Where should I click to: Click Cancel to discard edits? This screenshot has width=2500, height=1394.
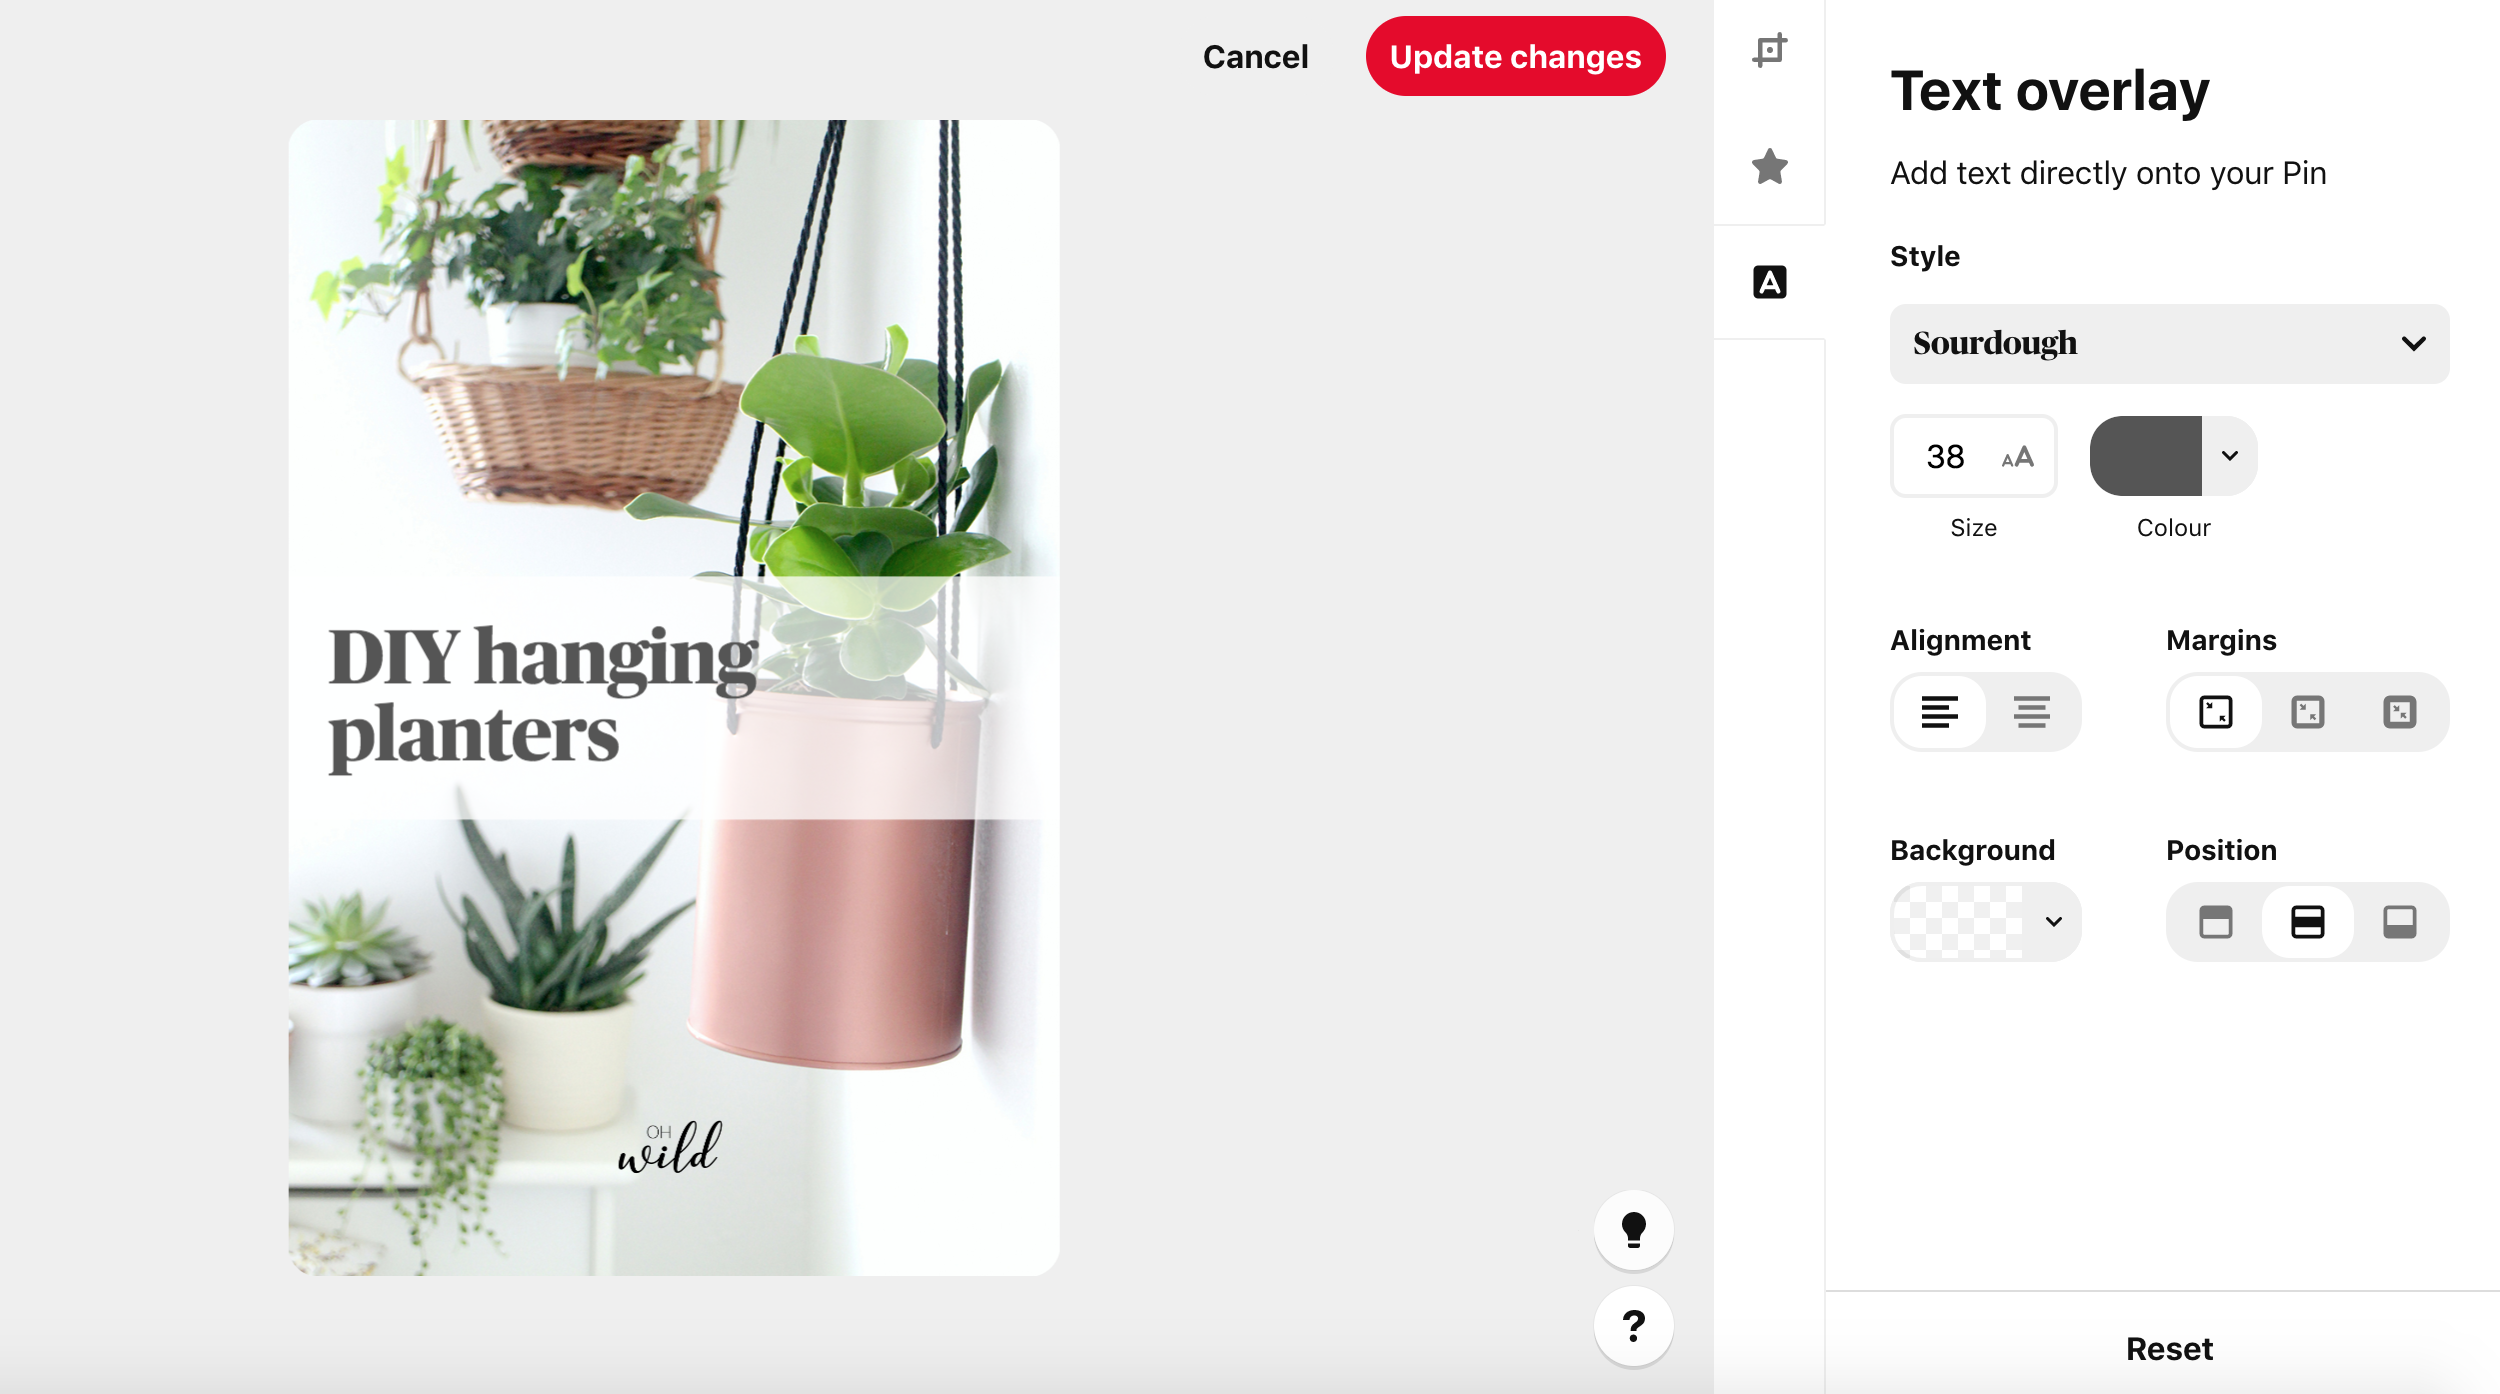coord(1255,57)
